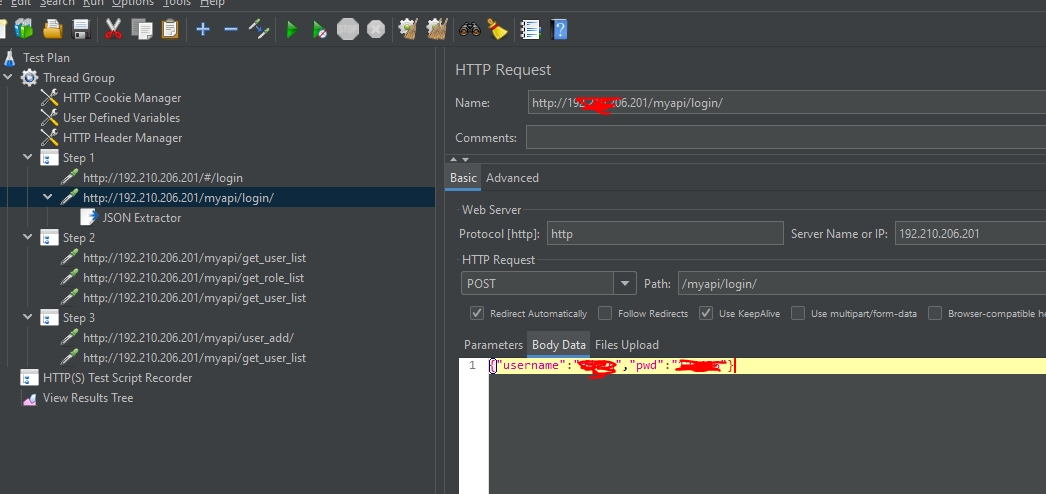
Task: Collapse the Step 1 controller
Action: click(x=28, y=158)
